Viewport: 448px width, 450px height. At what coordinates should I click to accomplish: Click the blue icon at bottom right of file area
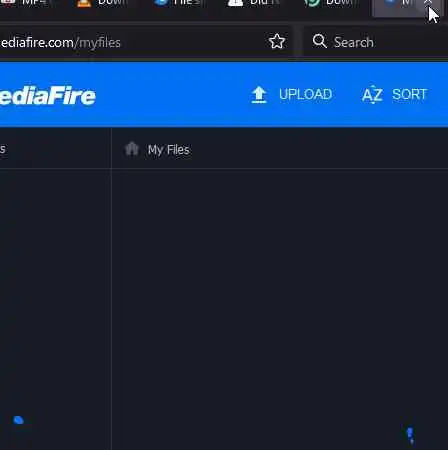point(410,436)
